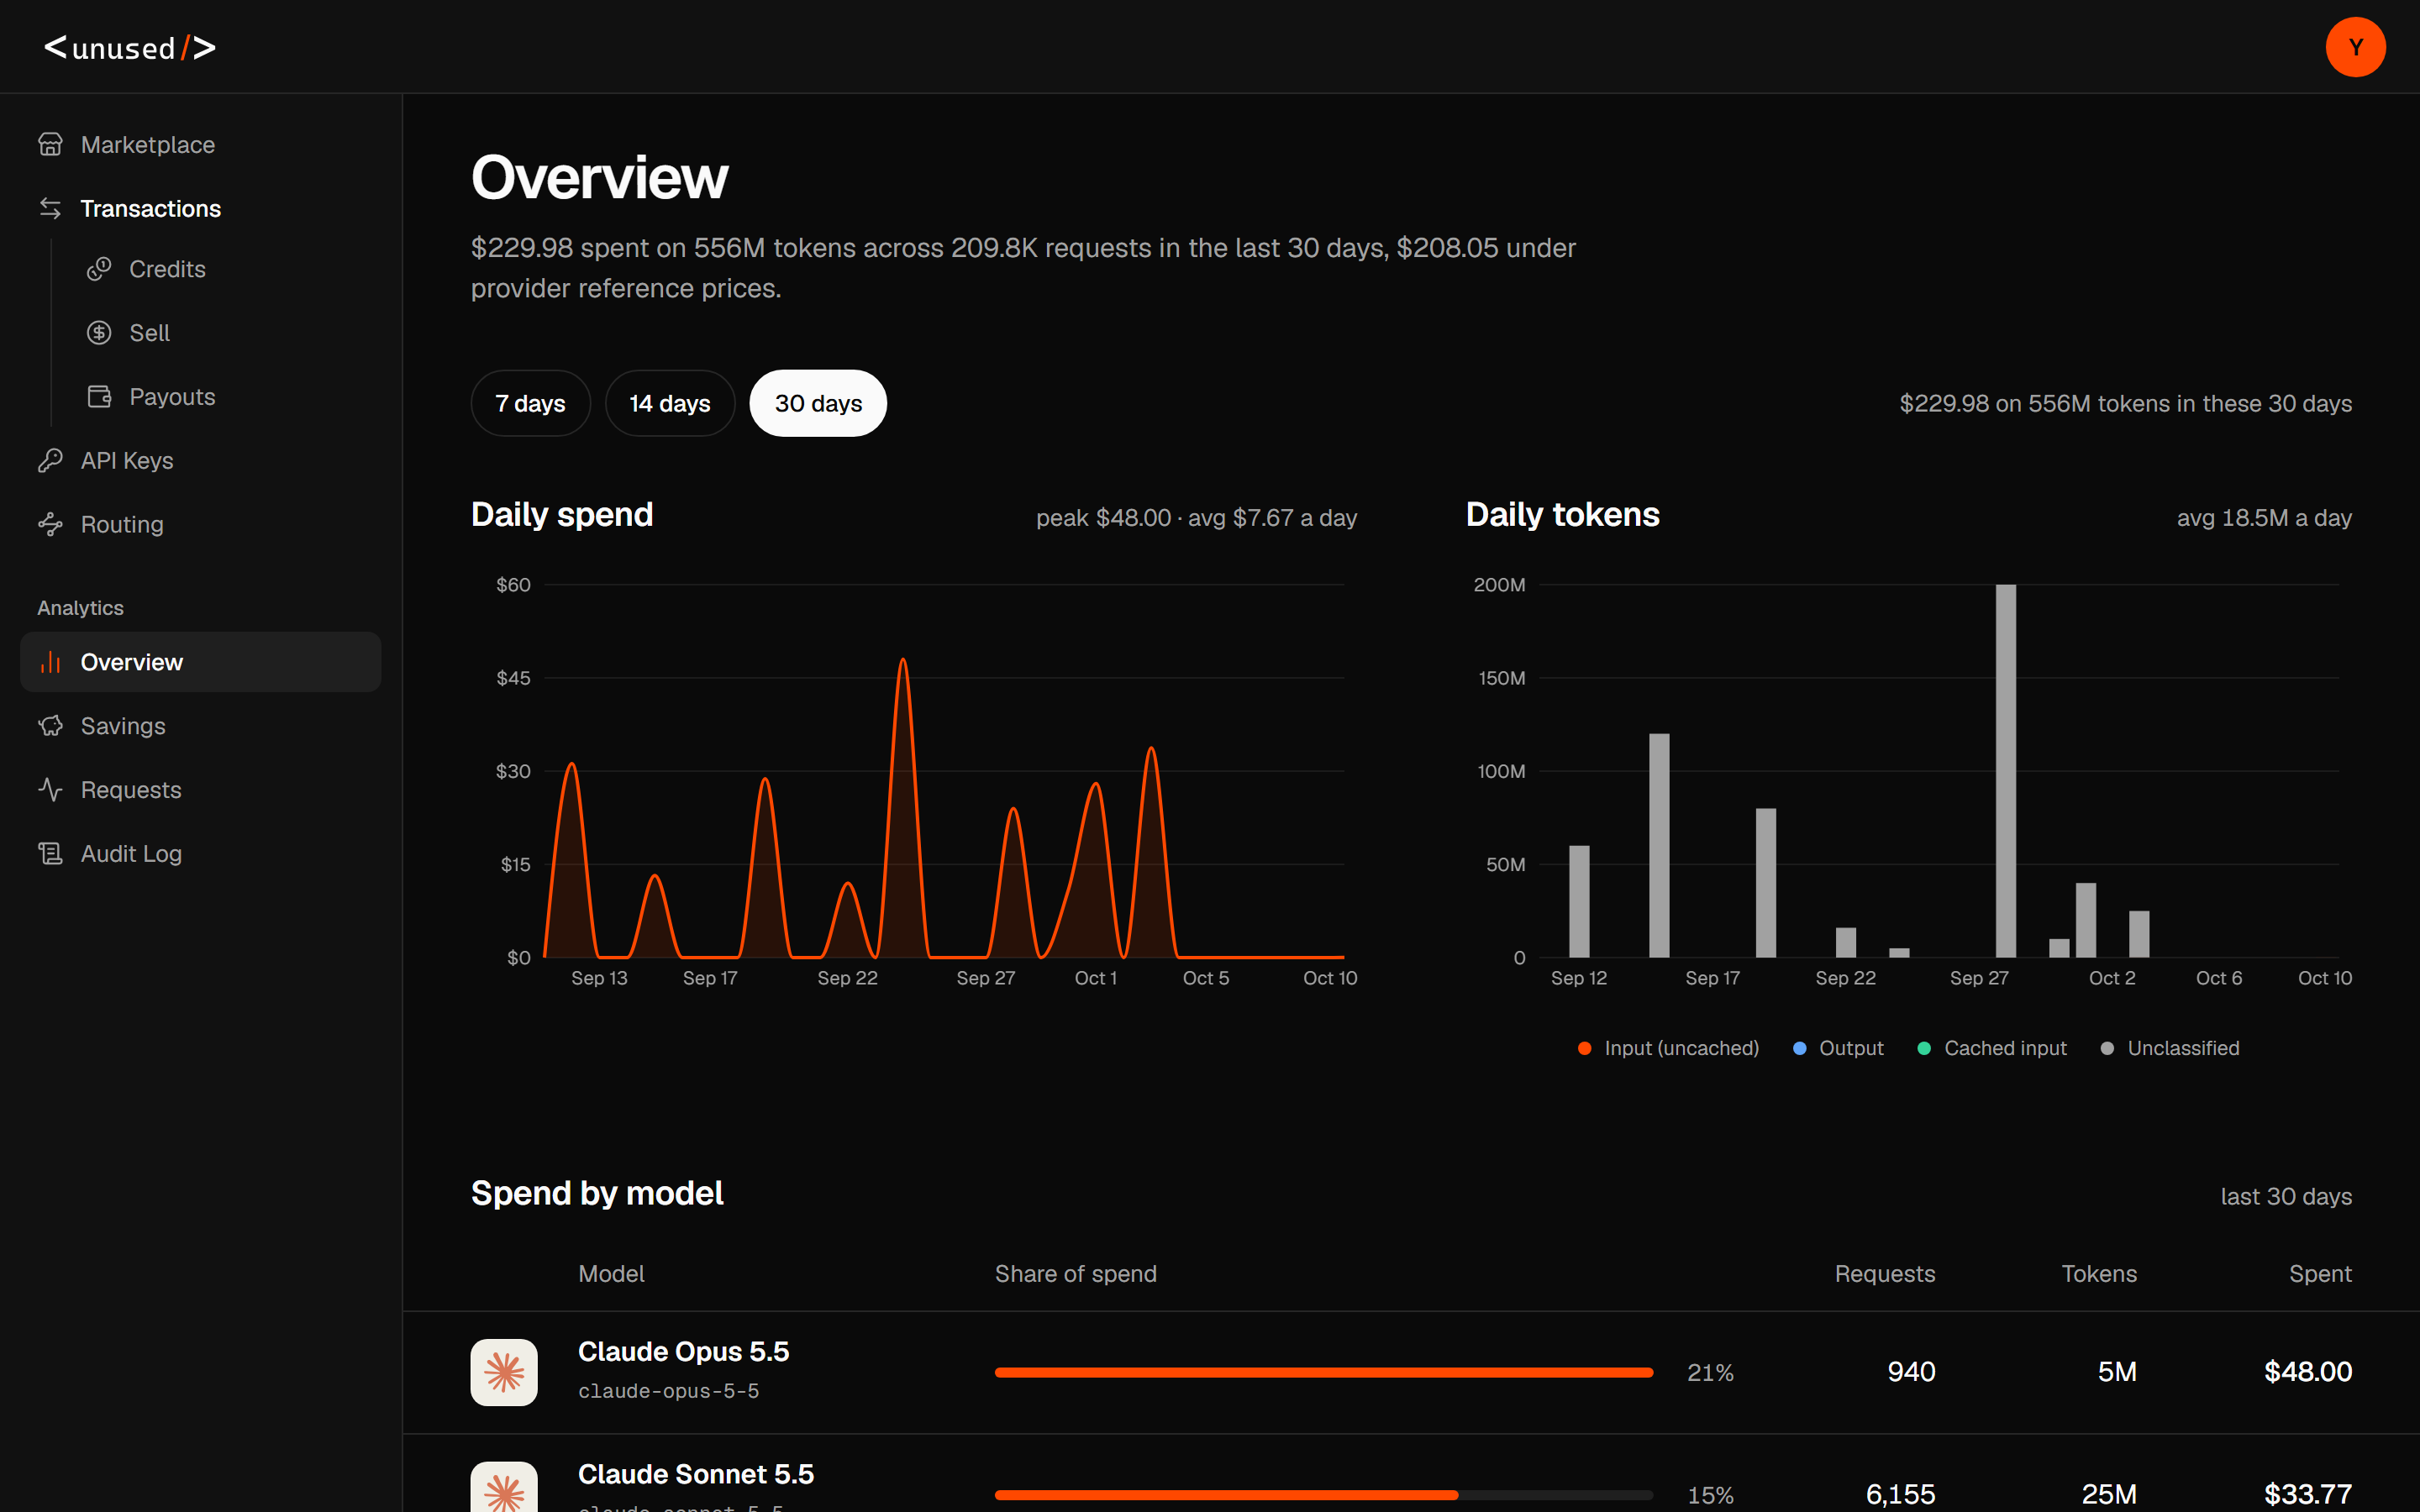Viewport: 2420px width, 1512px height.
Task: Toggle Cached input legend series
Action: point(1992,1048)
